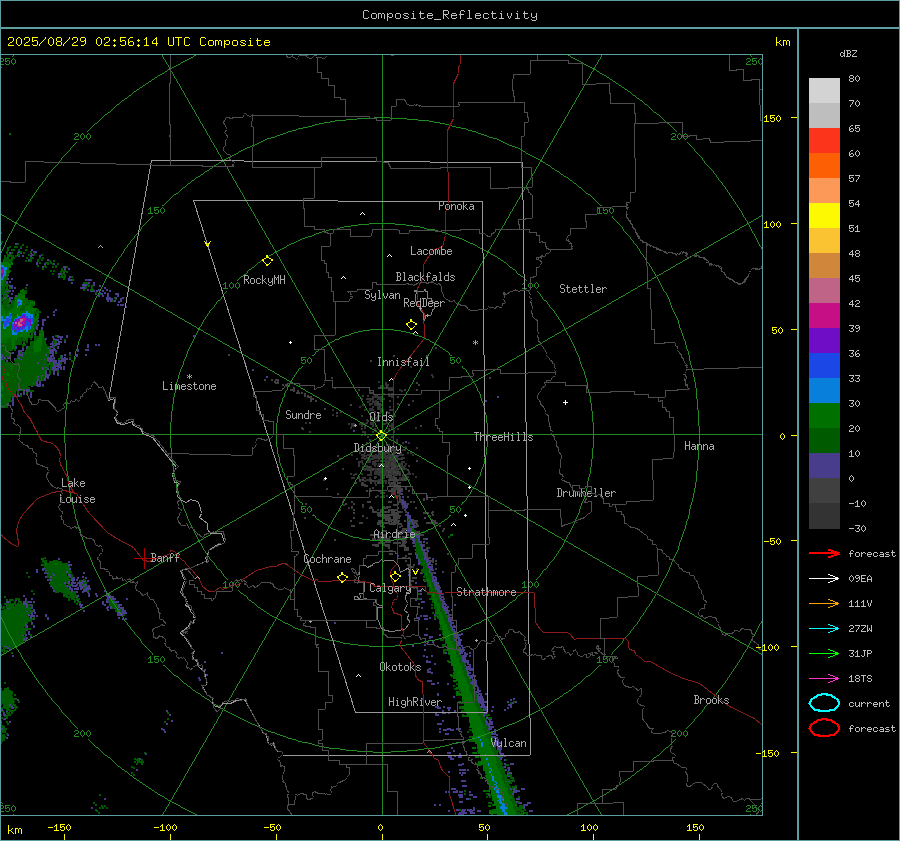Select the Innisfail label
The width and height of the screenshot is (900, 841).
tap(403, 362)
